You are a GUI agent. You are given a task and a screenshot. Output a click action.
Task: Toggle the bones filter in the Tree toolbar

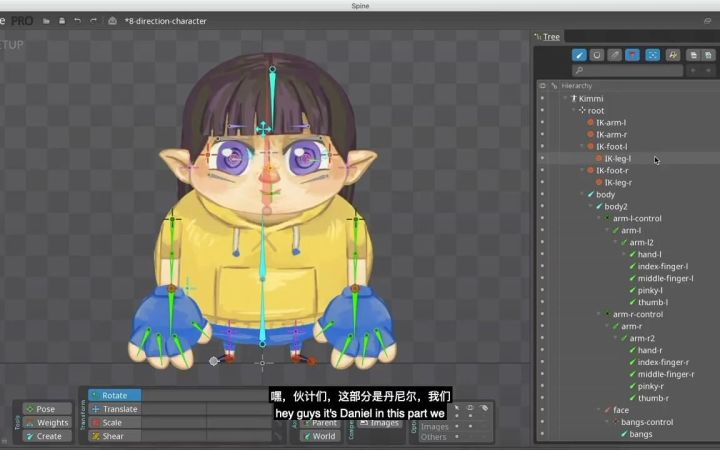tap(579, 55)
